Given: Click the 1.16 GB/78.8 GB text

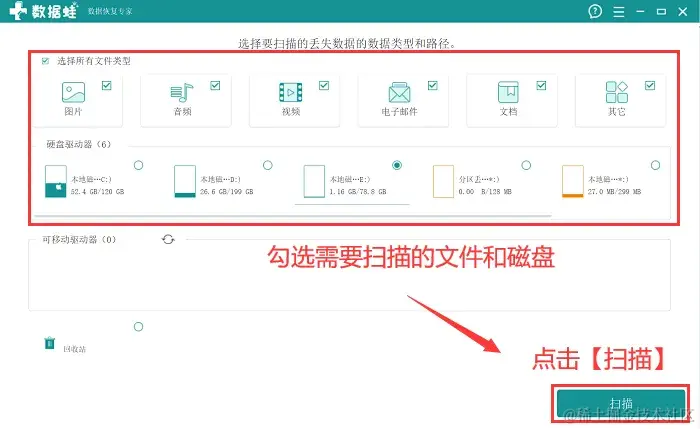Looking at the screenshot, I should point(358,192).
